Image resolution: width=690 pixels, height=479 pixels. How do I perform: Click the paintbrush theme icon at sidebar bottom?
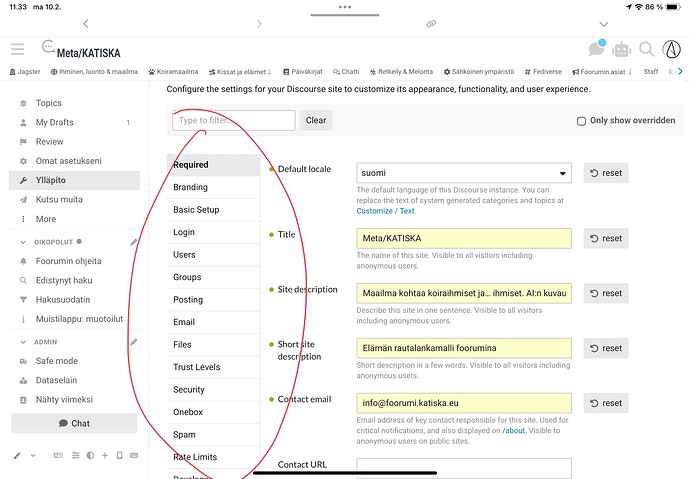tap(17, 456)
